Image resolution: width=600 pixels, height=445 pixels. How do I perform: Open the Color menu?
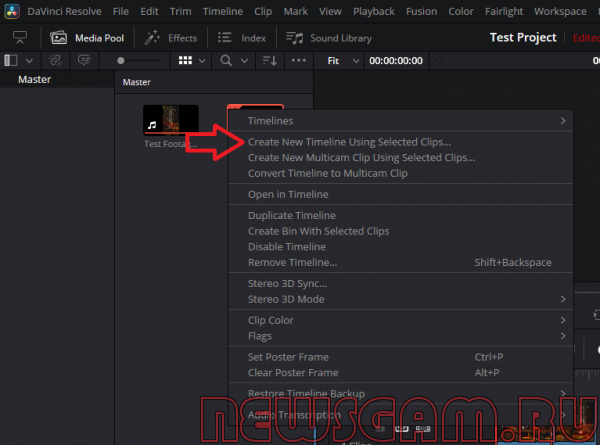coord(461,11)
